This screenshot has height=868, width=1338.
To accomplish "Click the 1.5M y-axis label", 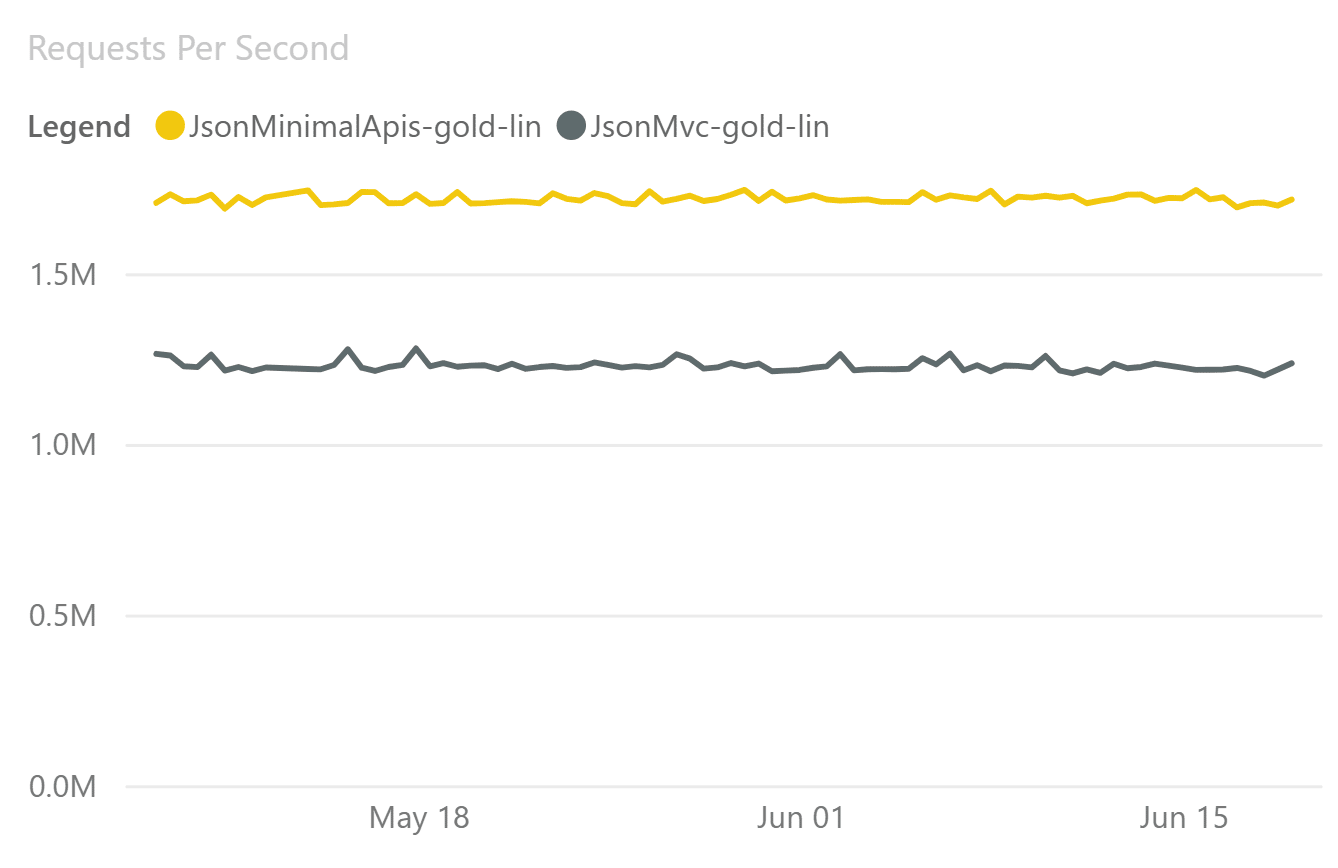I will (63, 274).
